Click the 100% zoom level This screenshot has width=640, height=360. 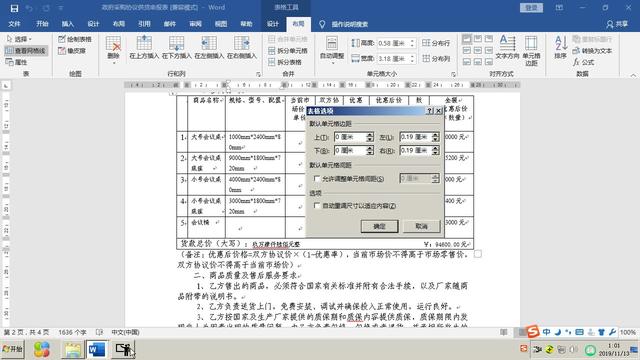(627, 333)
